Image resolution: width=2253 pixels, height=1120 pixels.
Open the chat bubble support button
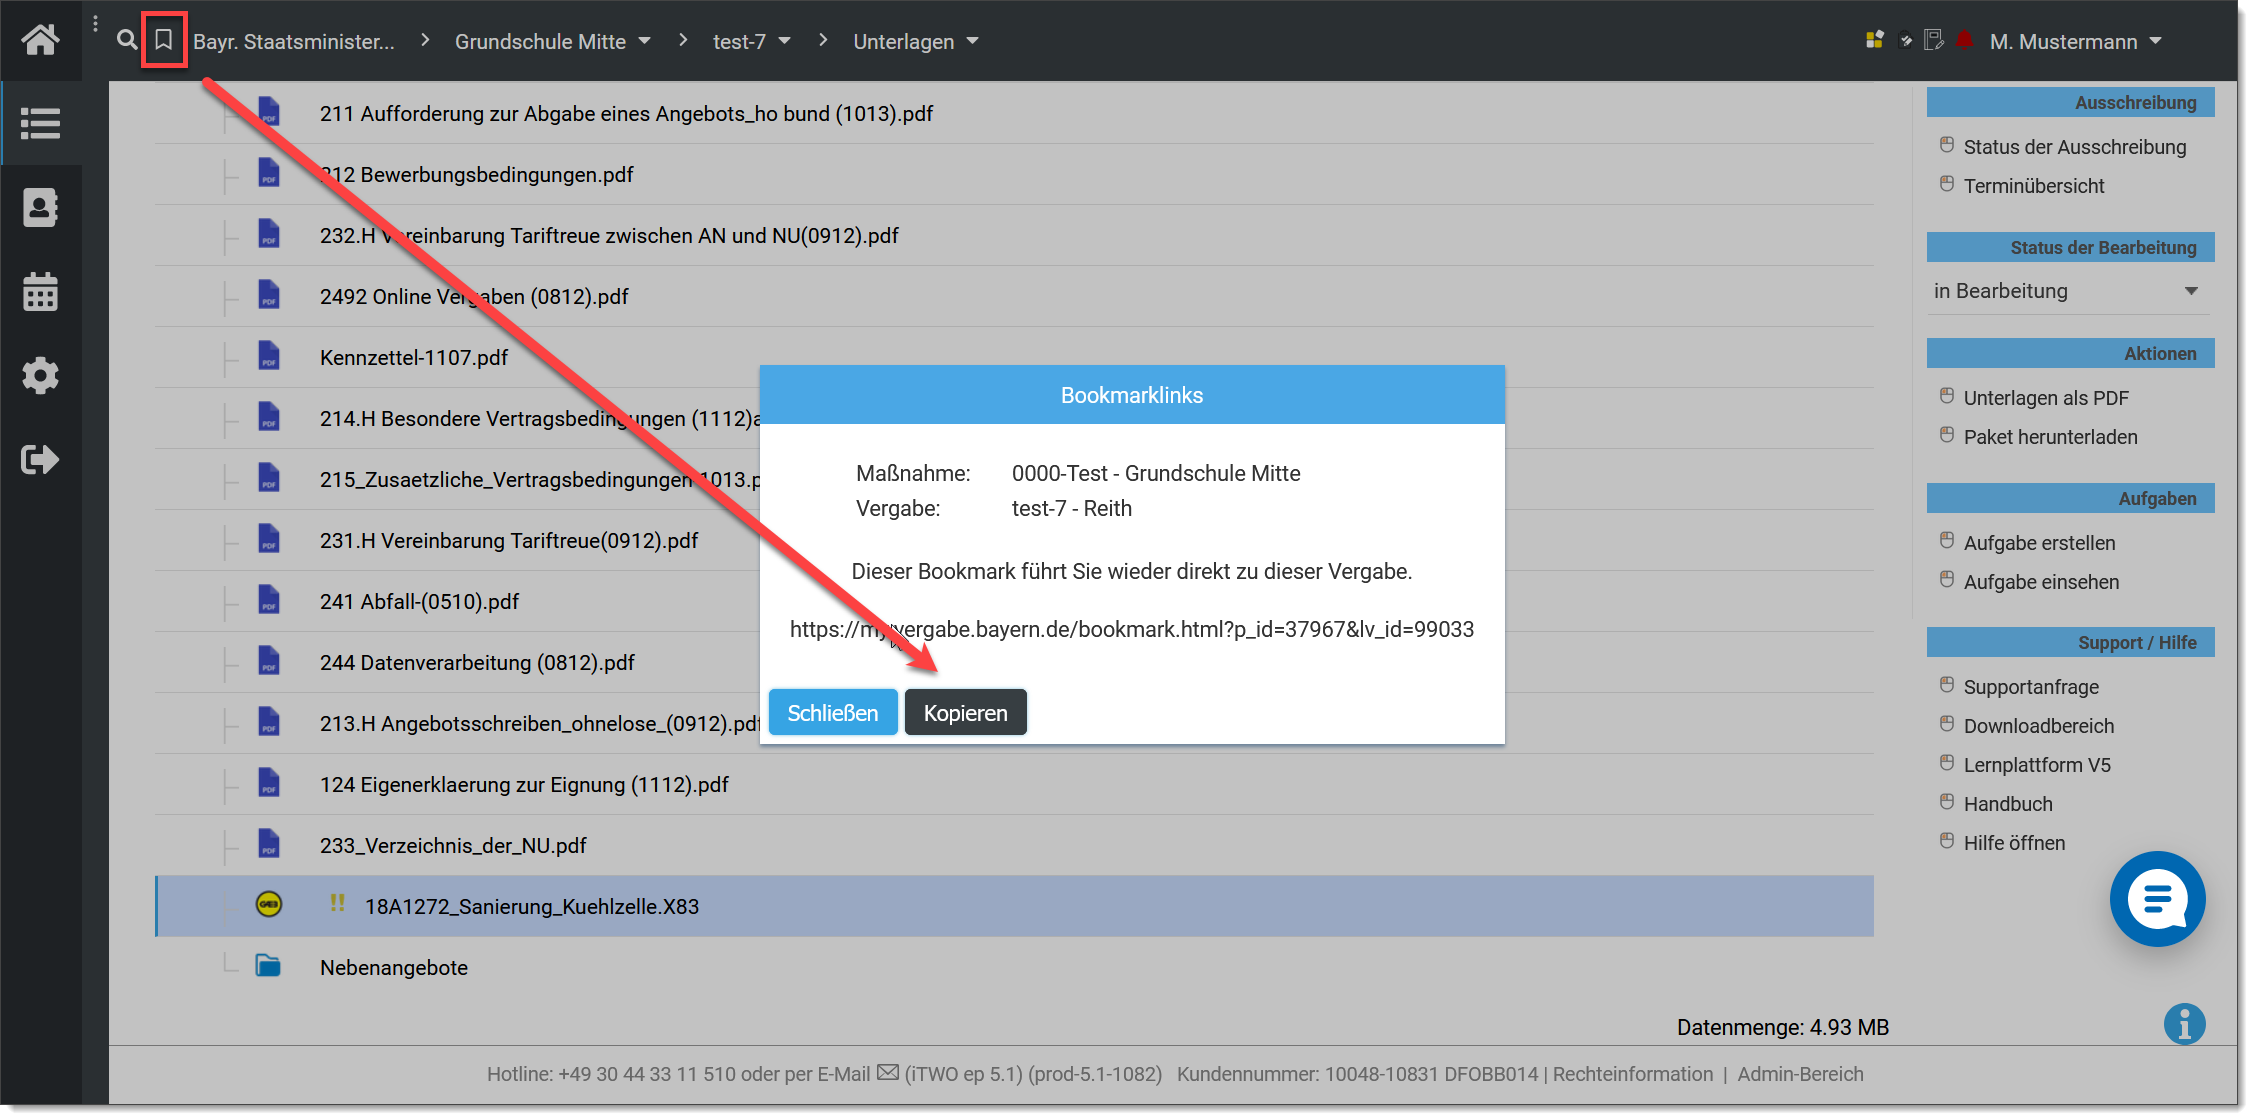2157,898
